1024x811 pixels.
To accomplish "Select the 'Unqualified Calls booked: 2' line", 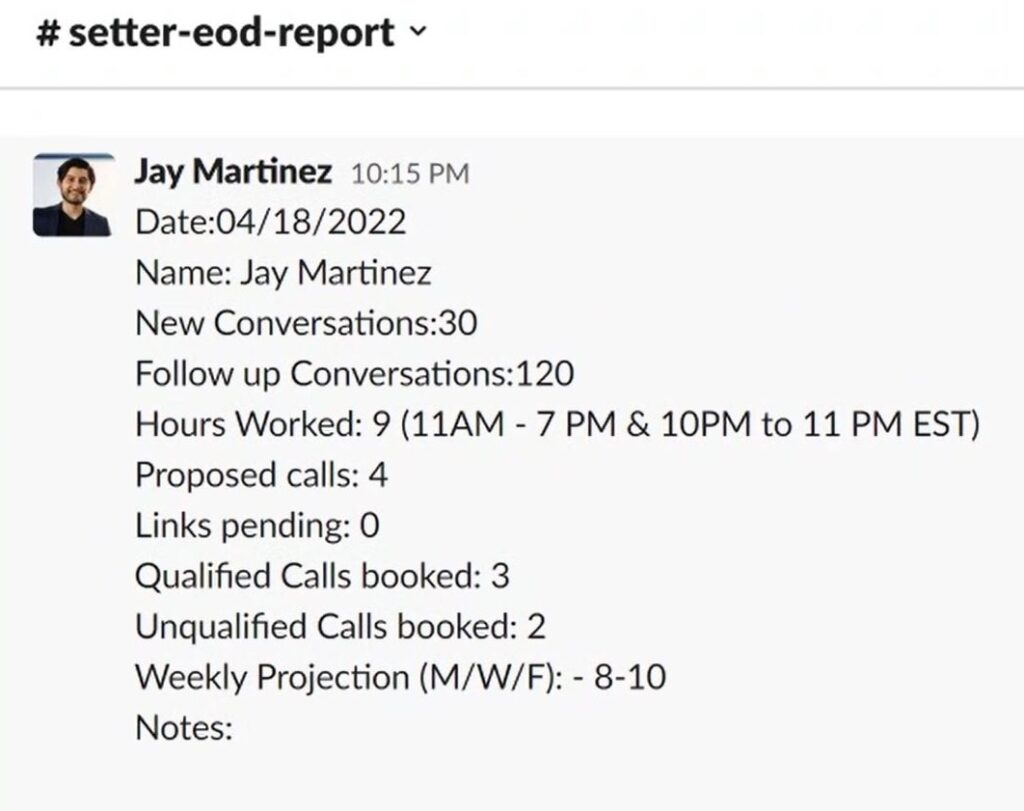I will [340, 627].
